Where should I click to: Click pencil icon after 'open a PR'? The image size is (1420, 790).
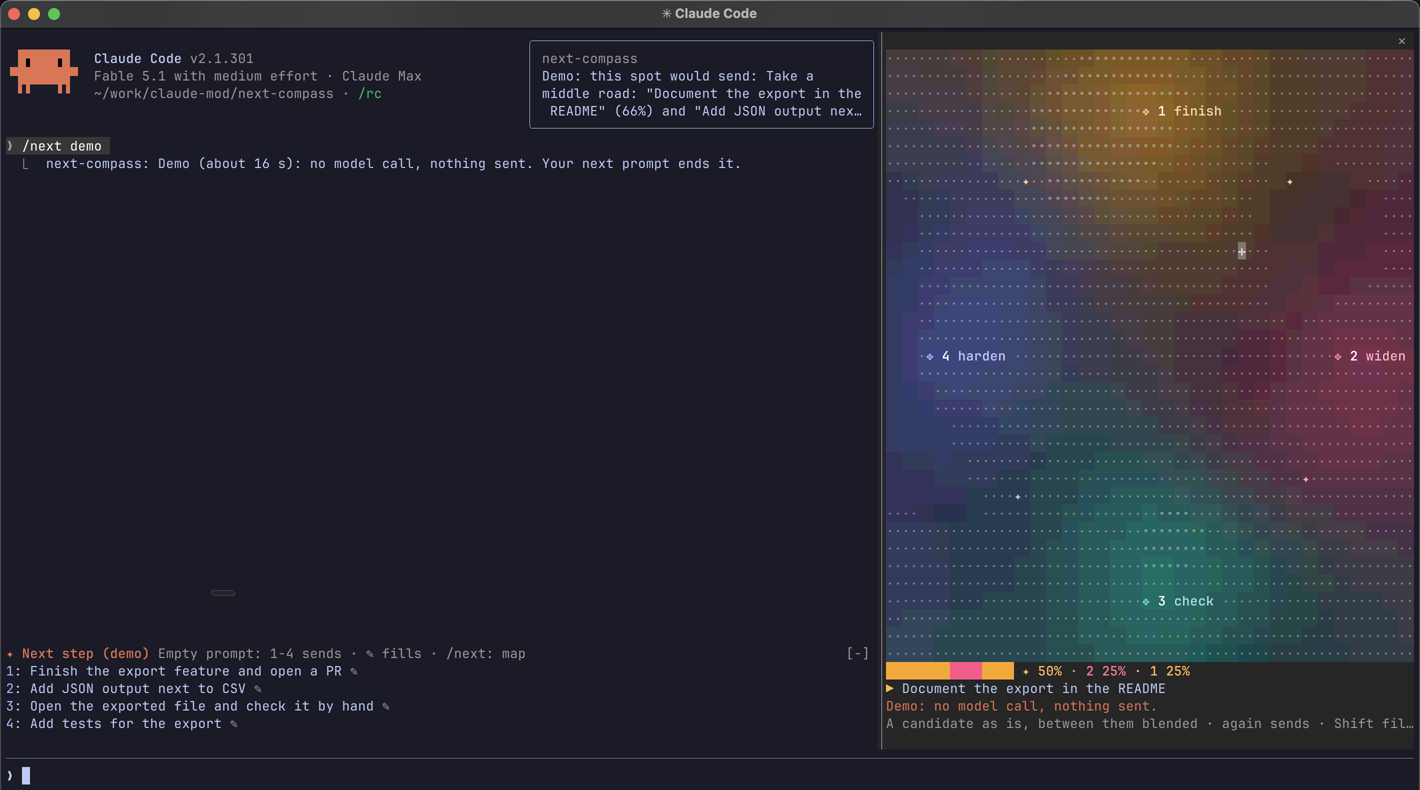[354, 672]
